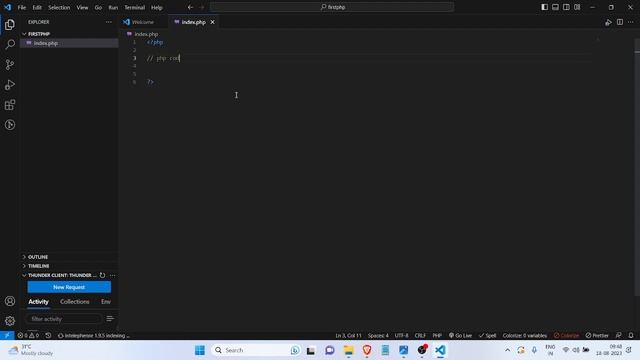Open the Source Control view
This screenshot has width=640, height=360.
pyautogui.click(x=10, y=64)
